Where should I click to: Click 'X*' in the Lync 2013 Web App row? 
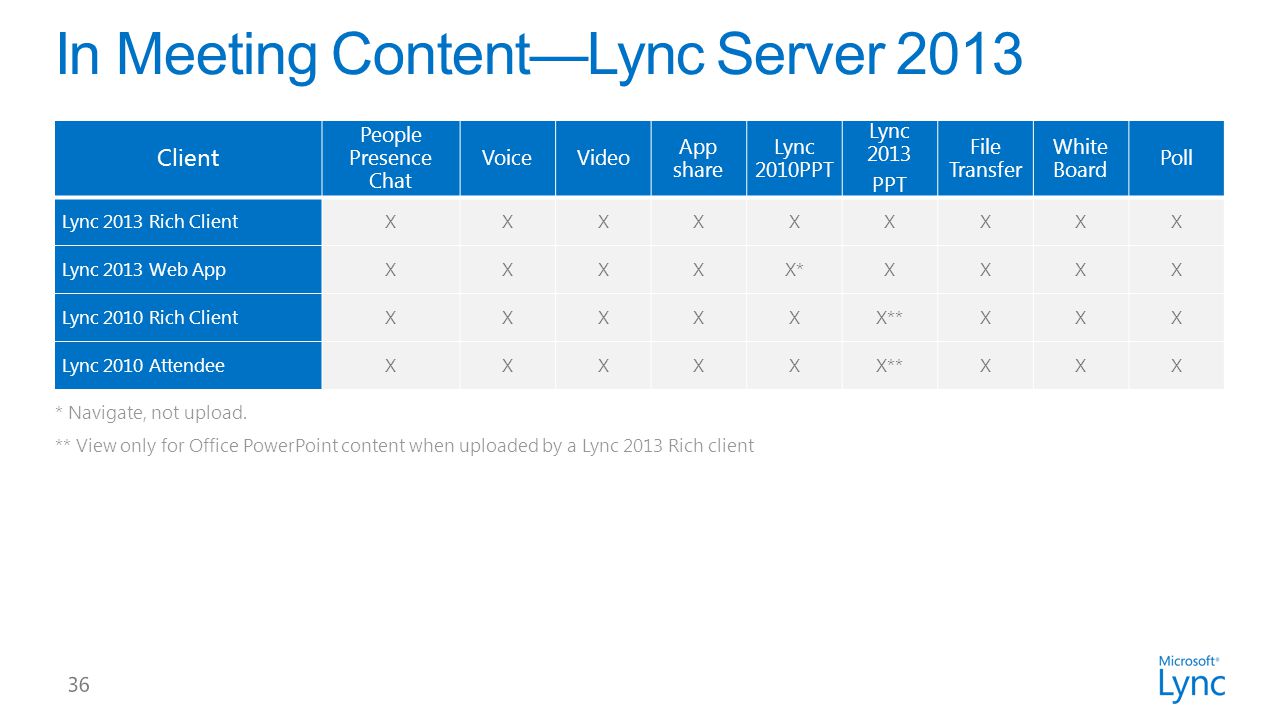[x=794, y=270]
